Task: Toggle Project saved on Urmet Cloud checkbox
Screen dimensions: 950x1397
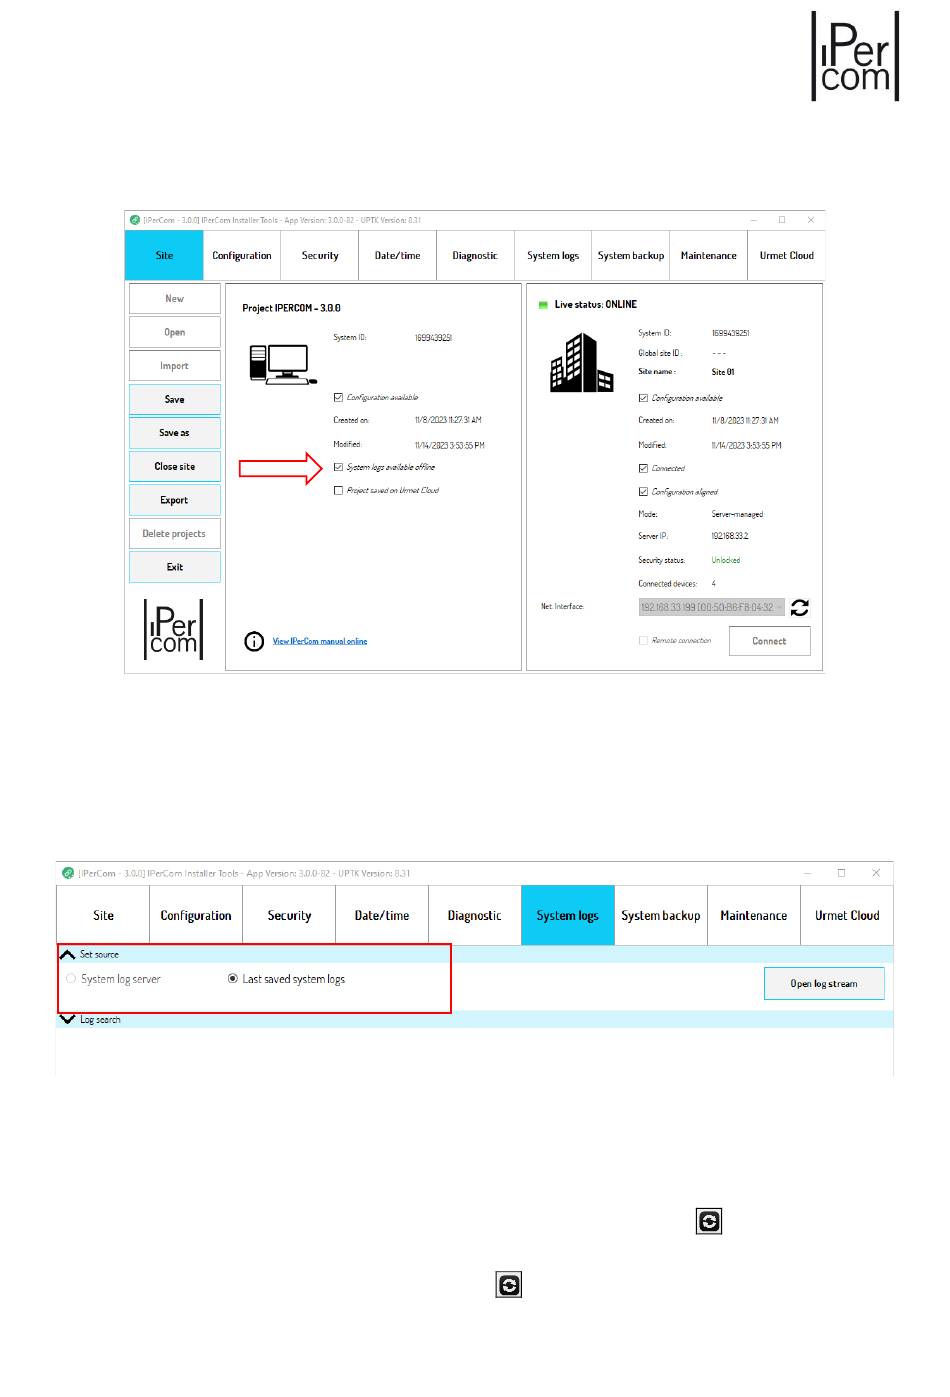Action: (x=338, y=490)
